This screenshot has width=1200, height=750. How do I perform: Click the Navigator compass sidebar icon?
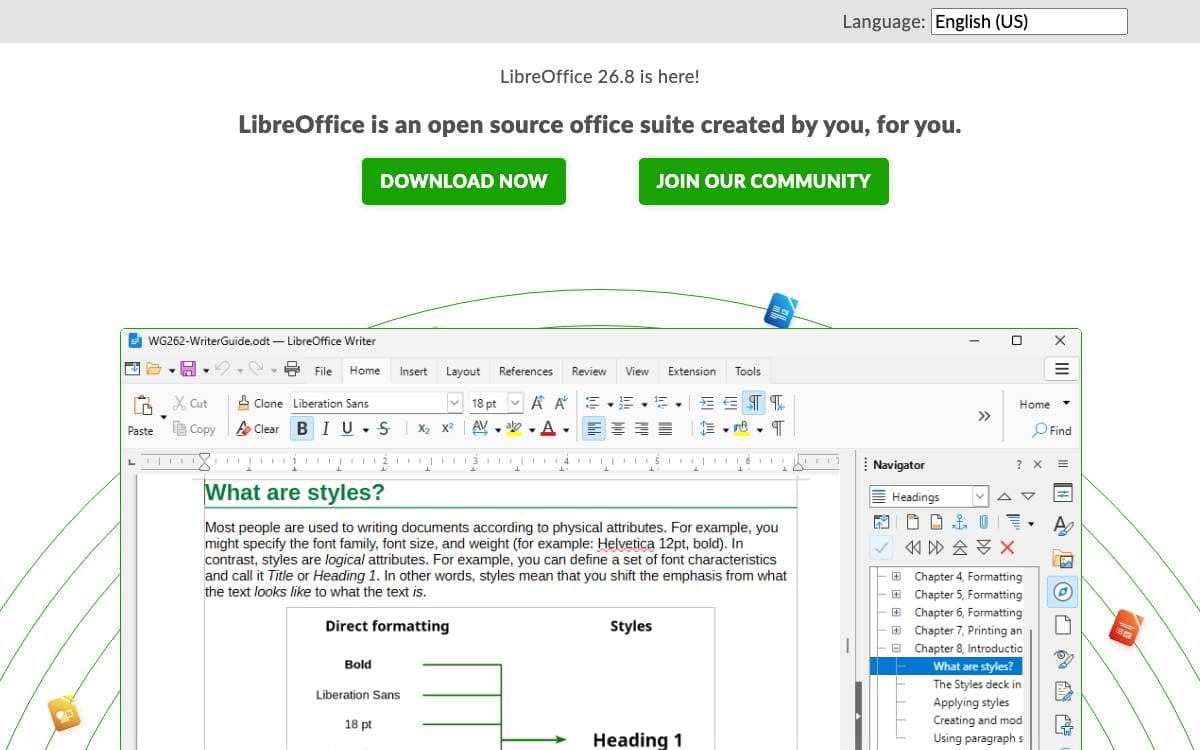[1063, 592]
